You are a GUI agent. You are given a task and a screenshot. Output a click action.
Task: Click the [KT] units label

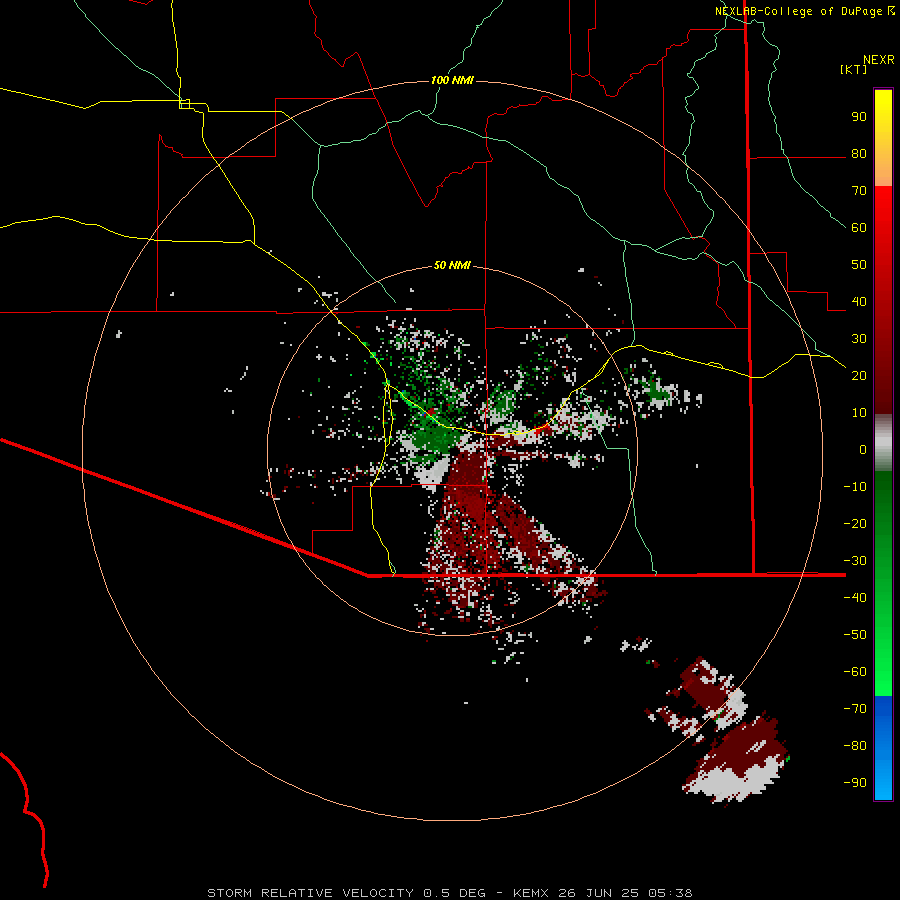854,69
